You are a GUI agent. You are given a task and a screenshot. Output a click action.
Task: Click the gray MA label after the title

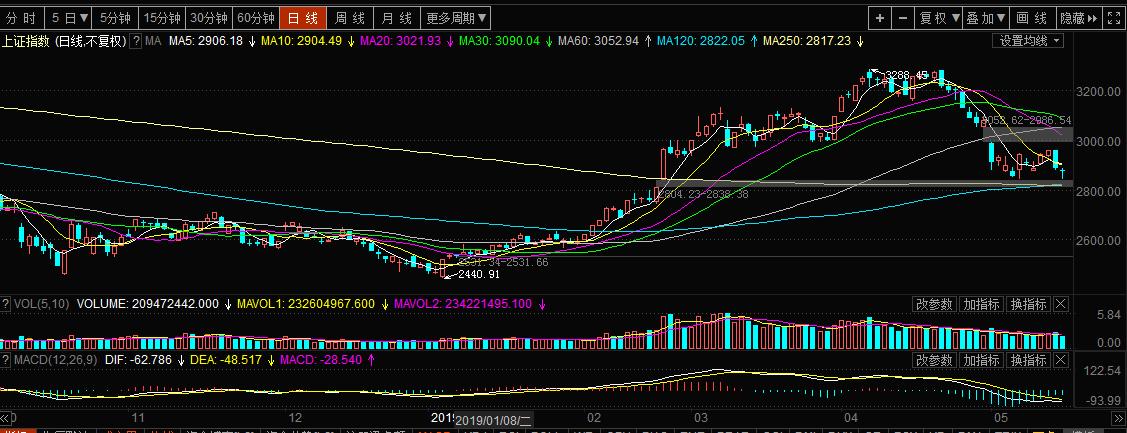point(152,42)
